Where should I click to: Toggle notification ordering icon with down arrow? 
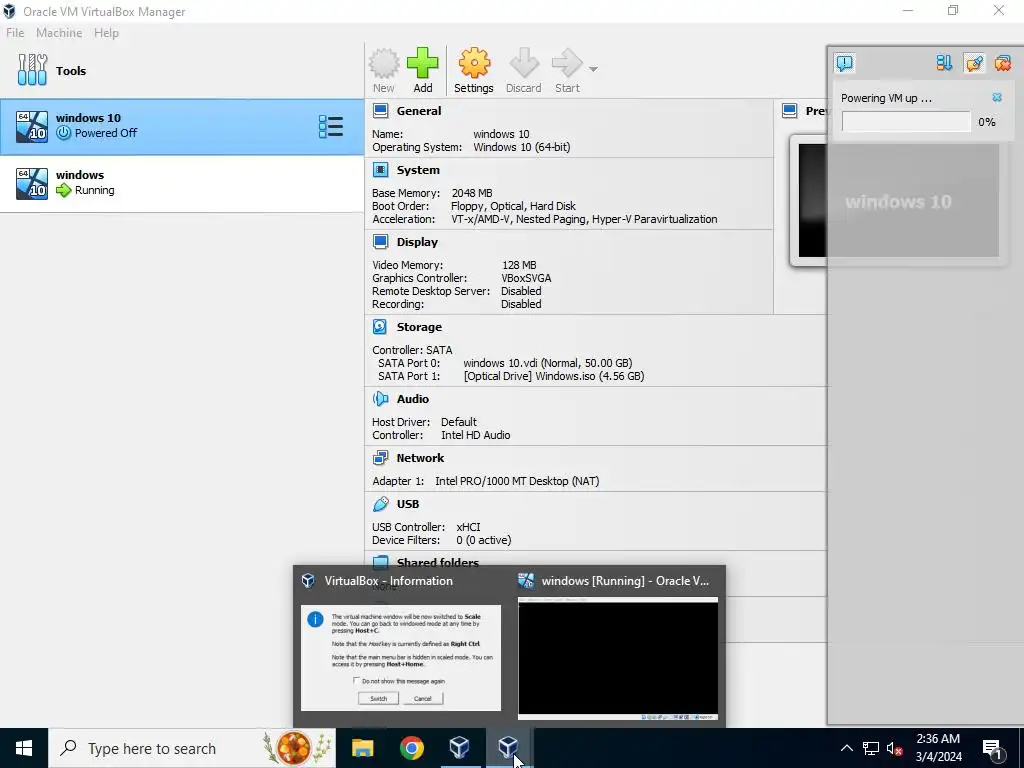[x=944, y=63]
